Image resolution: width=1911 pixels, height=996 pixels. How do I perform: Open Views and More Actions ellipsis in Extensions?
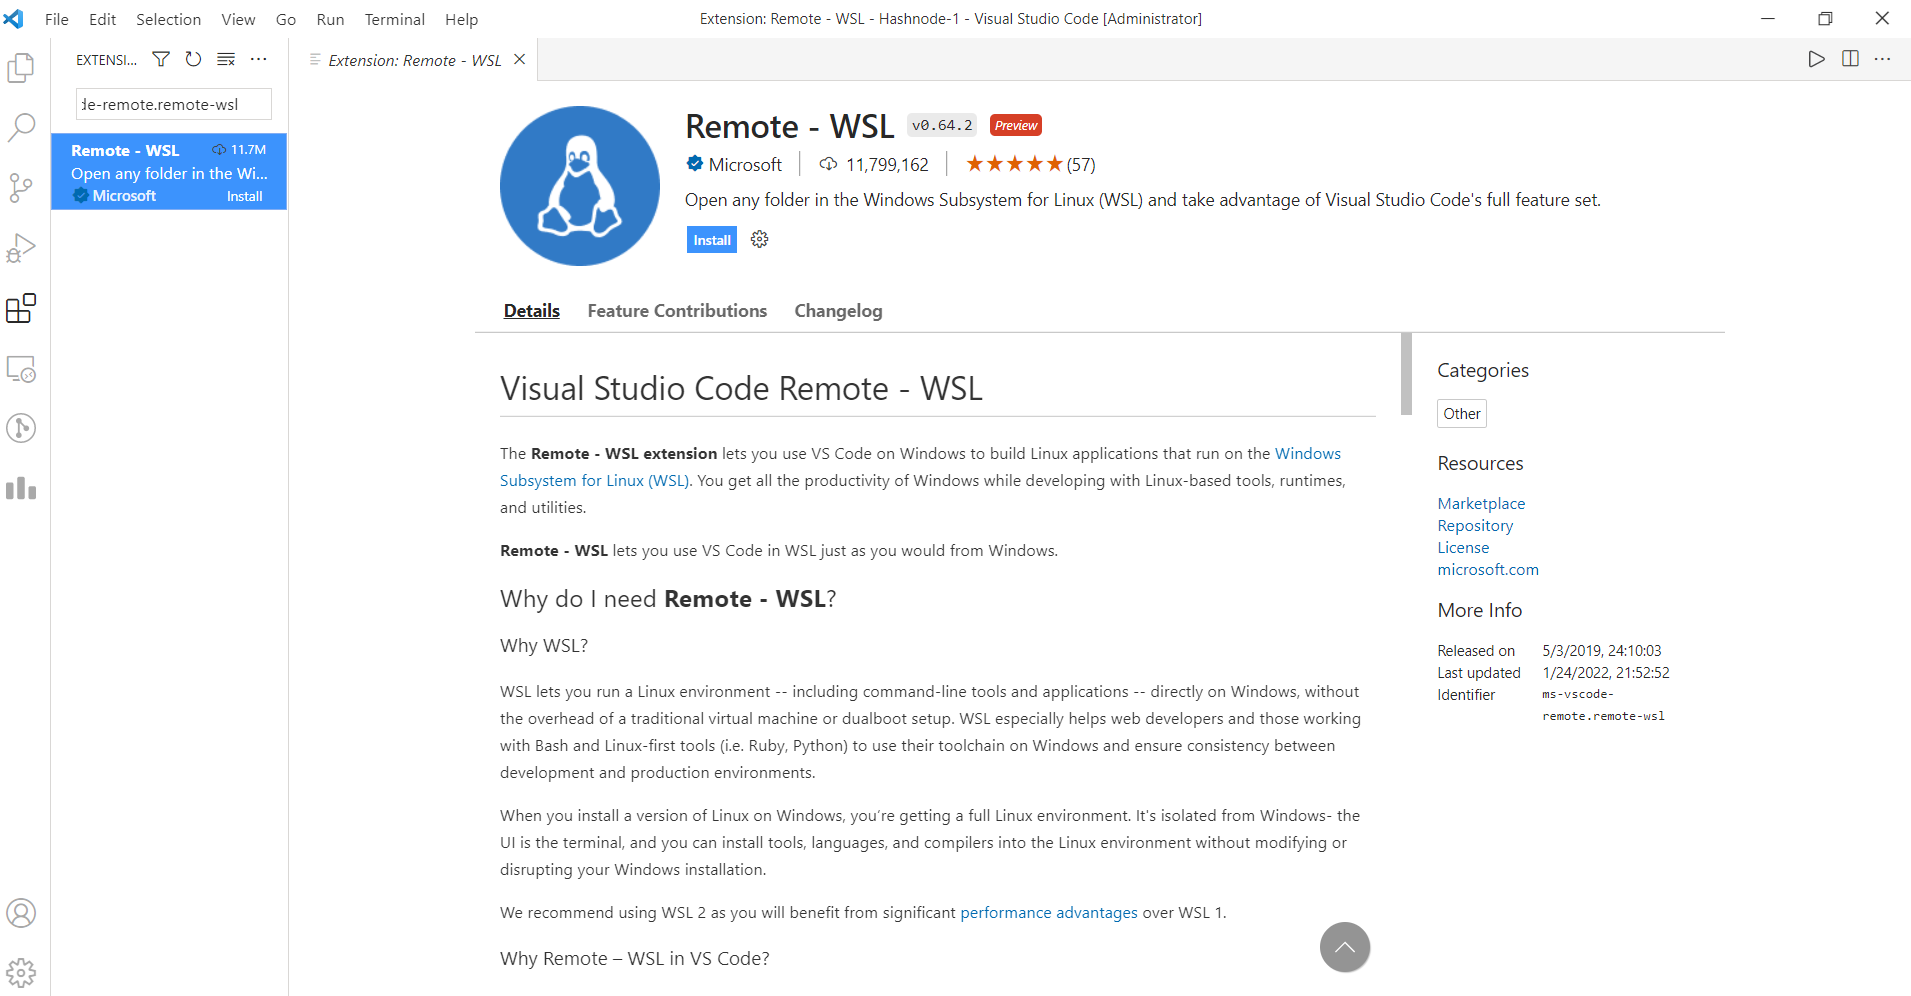(259, 59)
